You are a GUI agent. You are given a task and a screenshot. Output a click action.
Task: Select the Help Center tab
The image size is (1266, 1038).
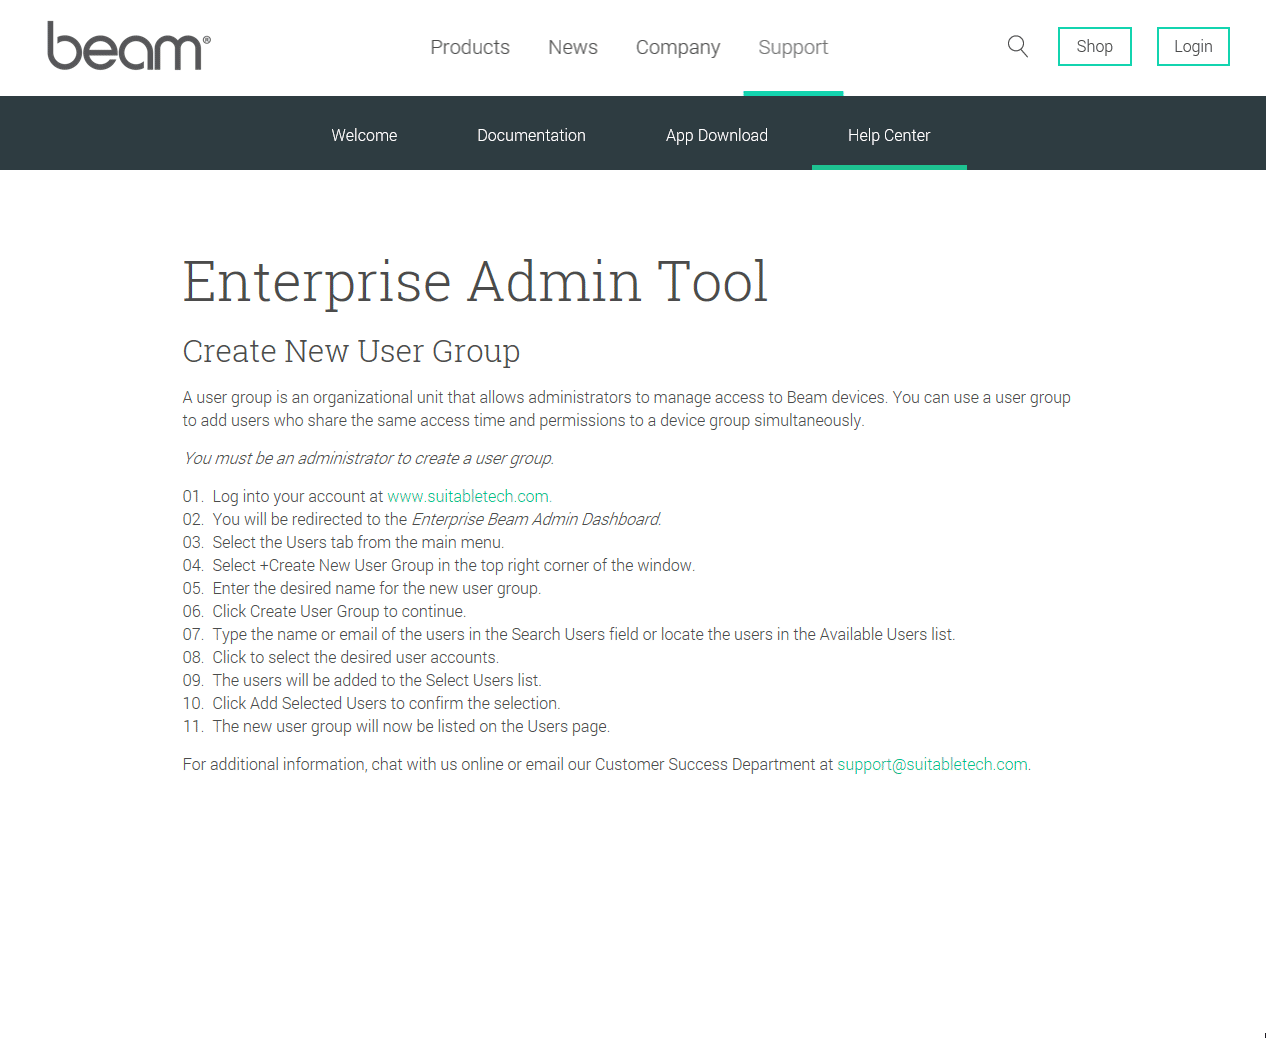[x=889, y=135]
